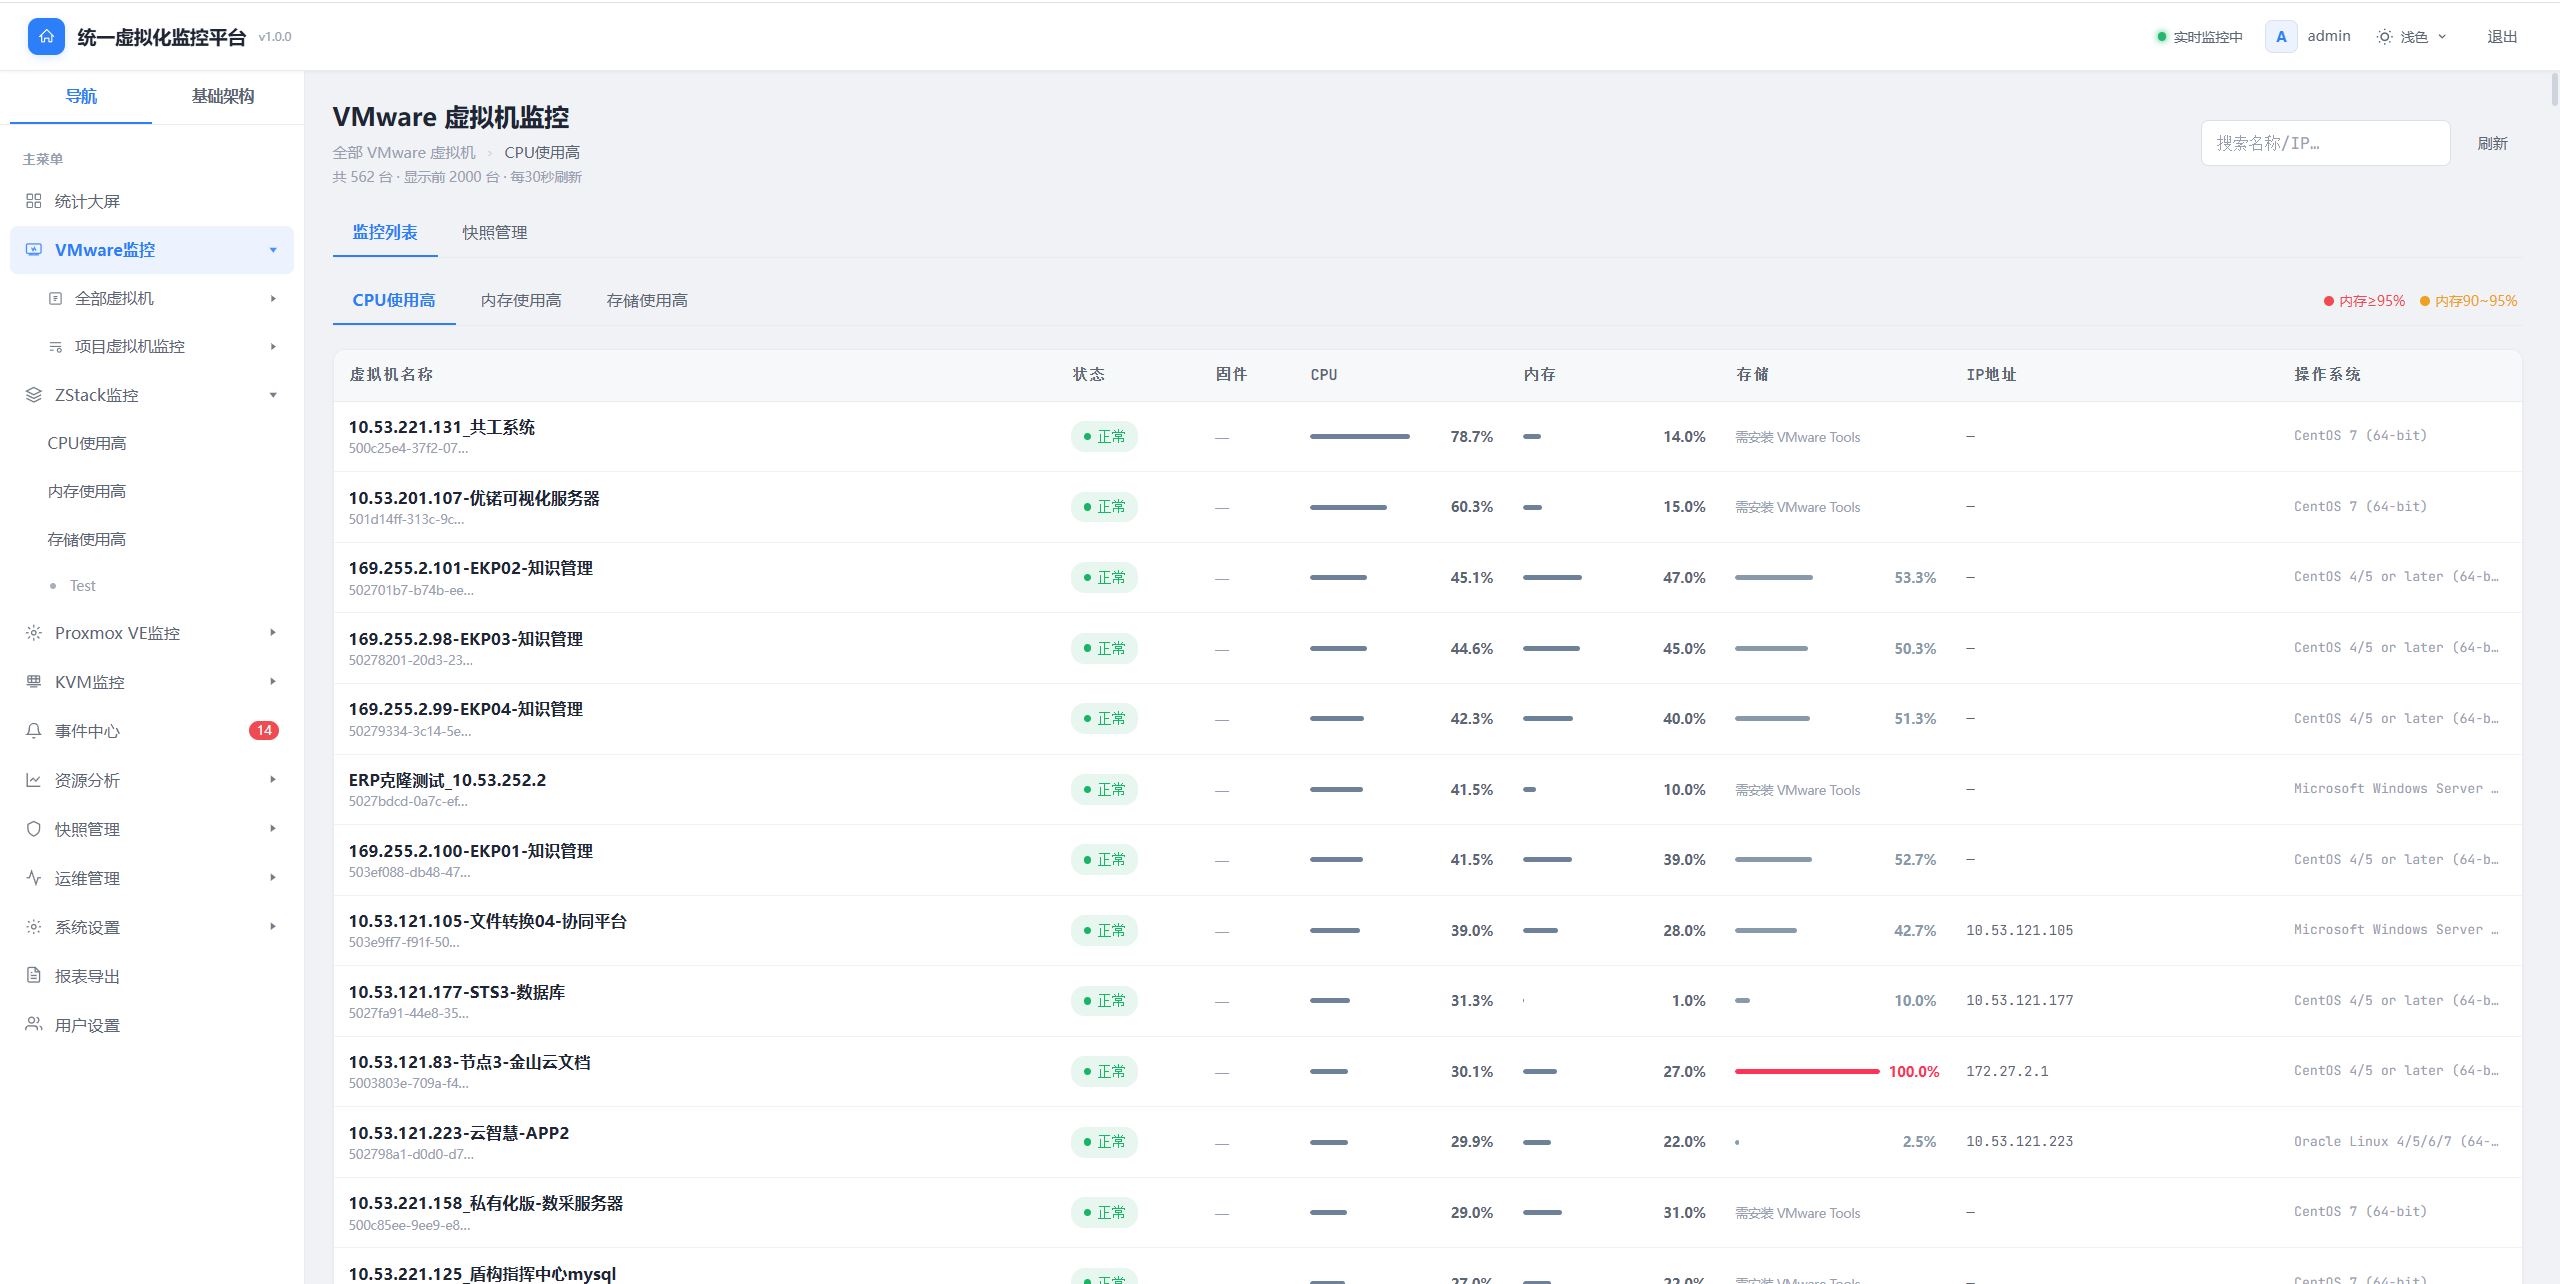2560x1284 pixels.
Task: Click the red 100.0% storage bar
Action: pyautogui.click(x=1807, y=1071)
